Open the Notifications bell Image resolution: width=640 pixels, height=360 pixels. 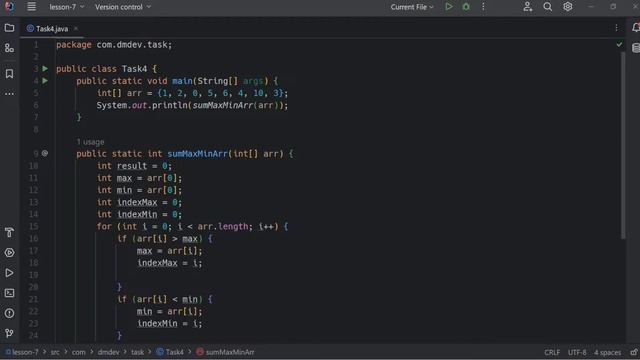click(636, 28)
